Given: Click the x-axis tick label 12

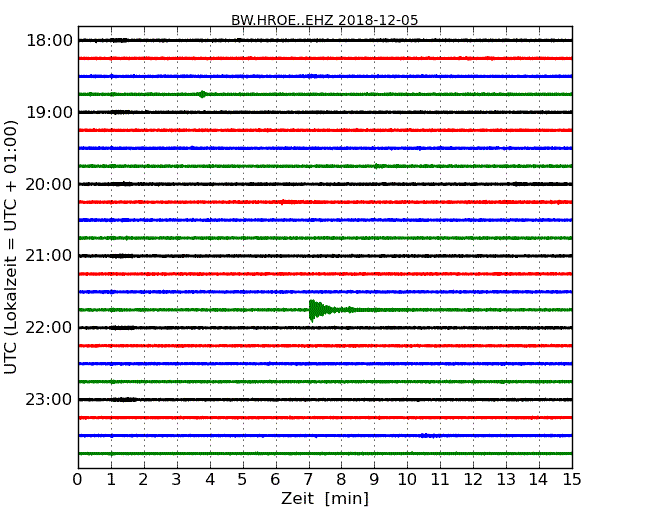Looking at the screenshot, I should 473,480.
